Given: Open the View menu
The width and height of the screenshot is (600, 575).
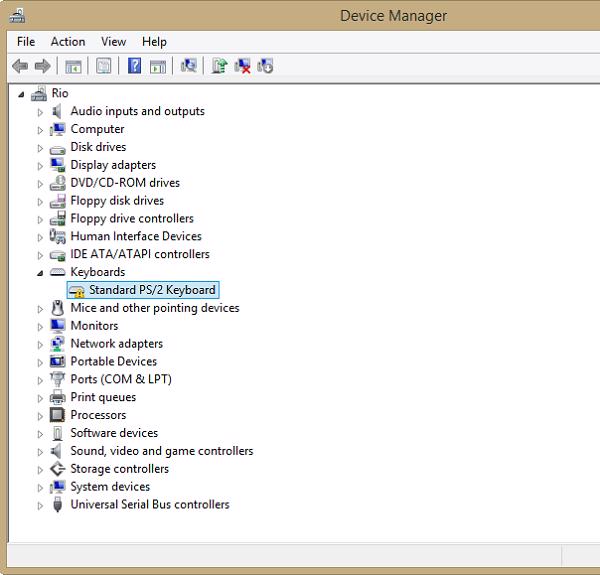Looking at the screenshot, I should [x=113, y=42].
